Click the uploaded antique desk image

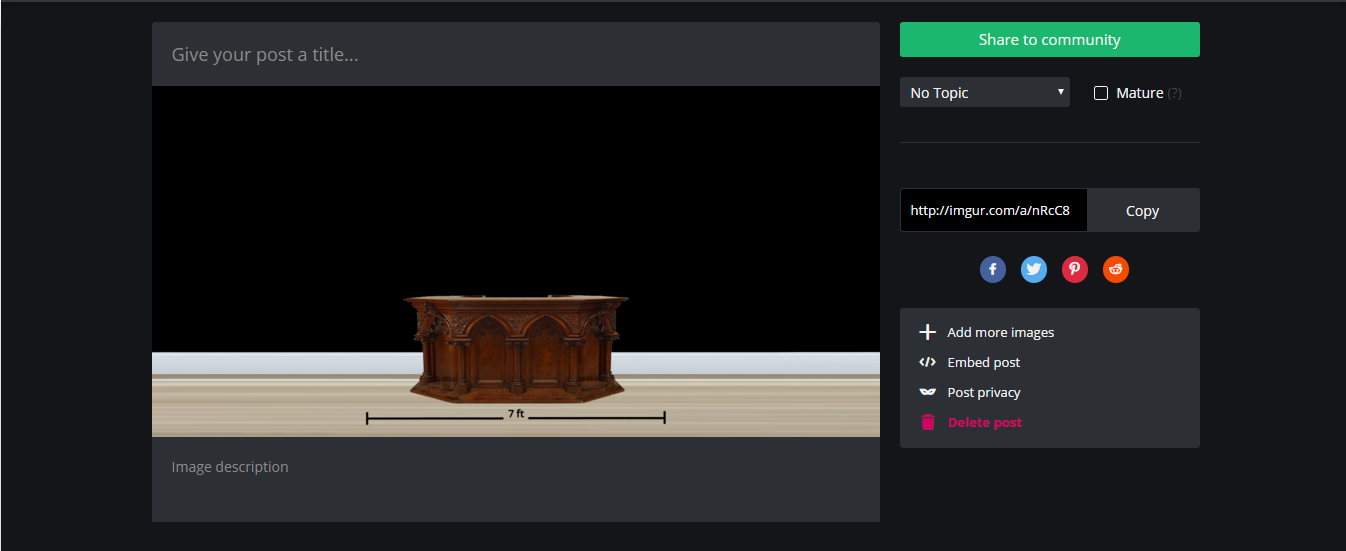coord(516,261)
